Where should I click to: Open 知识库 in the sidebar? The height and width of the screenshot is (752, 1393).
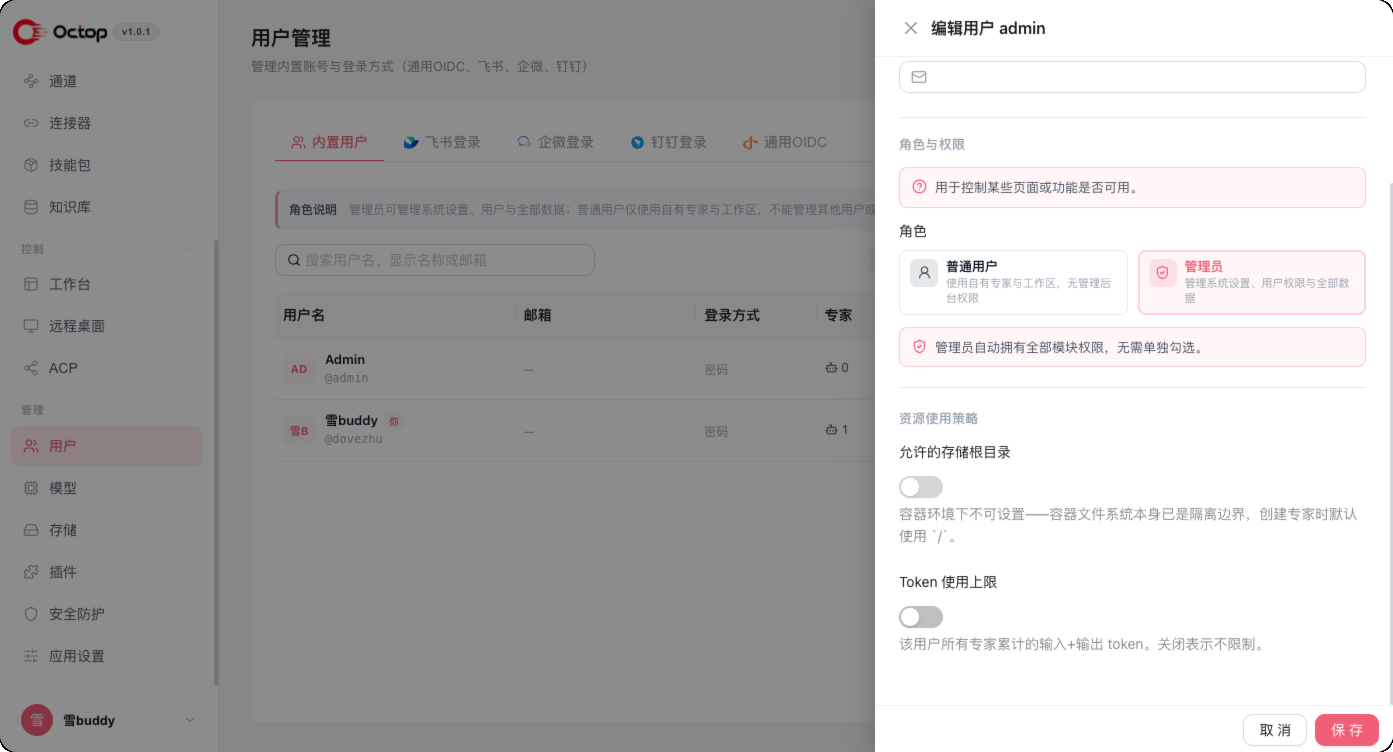click(106, 207)
